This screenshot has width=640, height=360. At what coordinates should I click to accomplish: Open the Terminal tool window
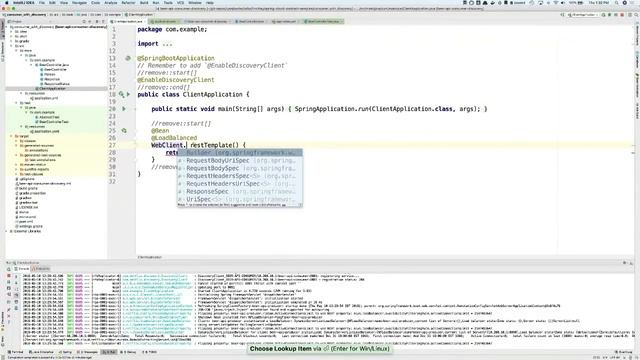[16, 352]
